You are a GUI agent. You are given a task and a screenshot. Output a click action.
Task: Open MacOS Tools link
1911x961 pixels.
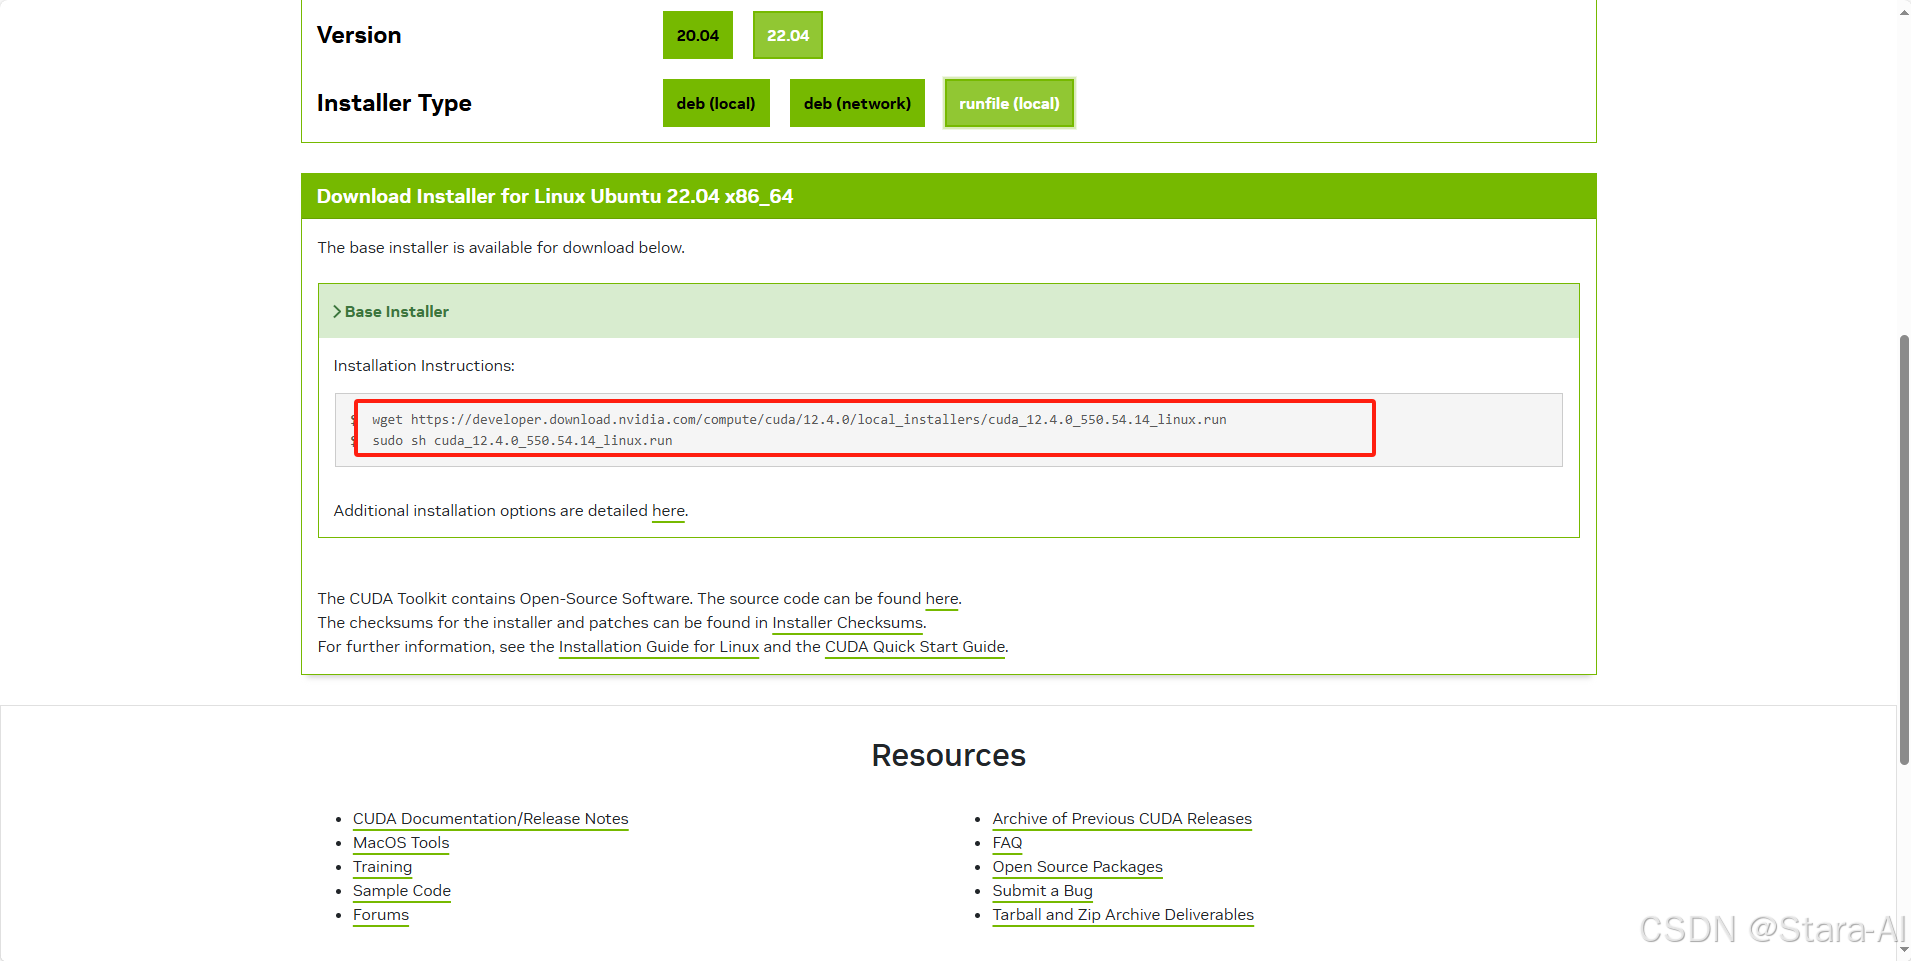click(x=401, y=843)
